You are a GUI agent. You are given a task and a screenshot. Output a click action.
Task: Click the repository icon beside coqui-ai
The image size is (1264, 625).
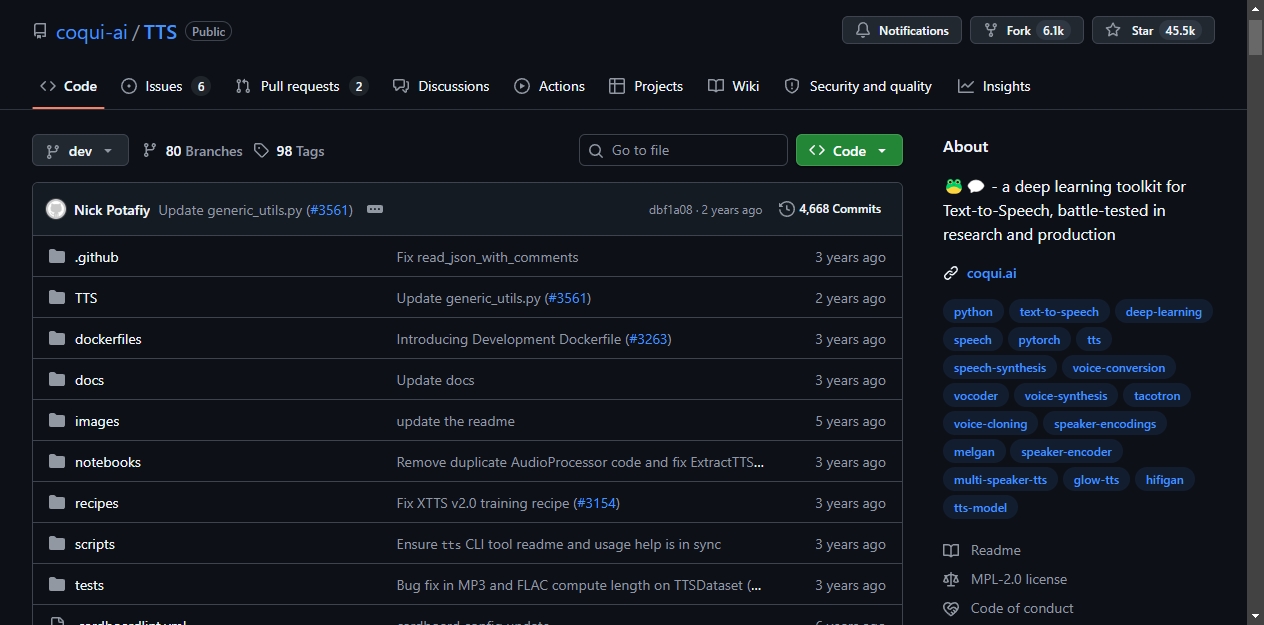point(40,31)
